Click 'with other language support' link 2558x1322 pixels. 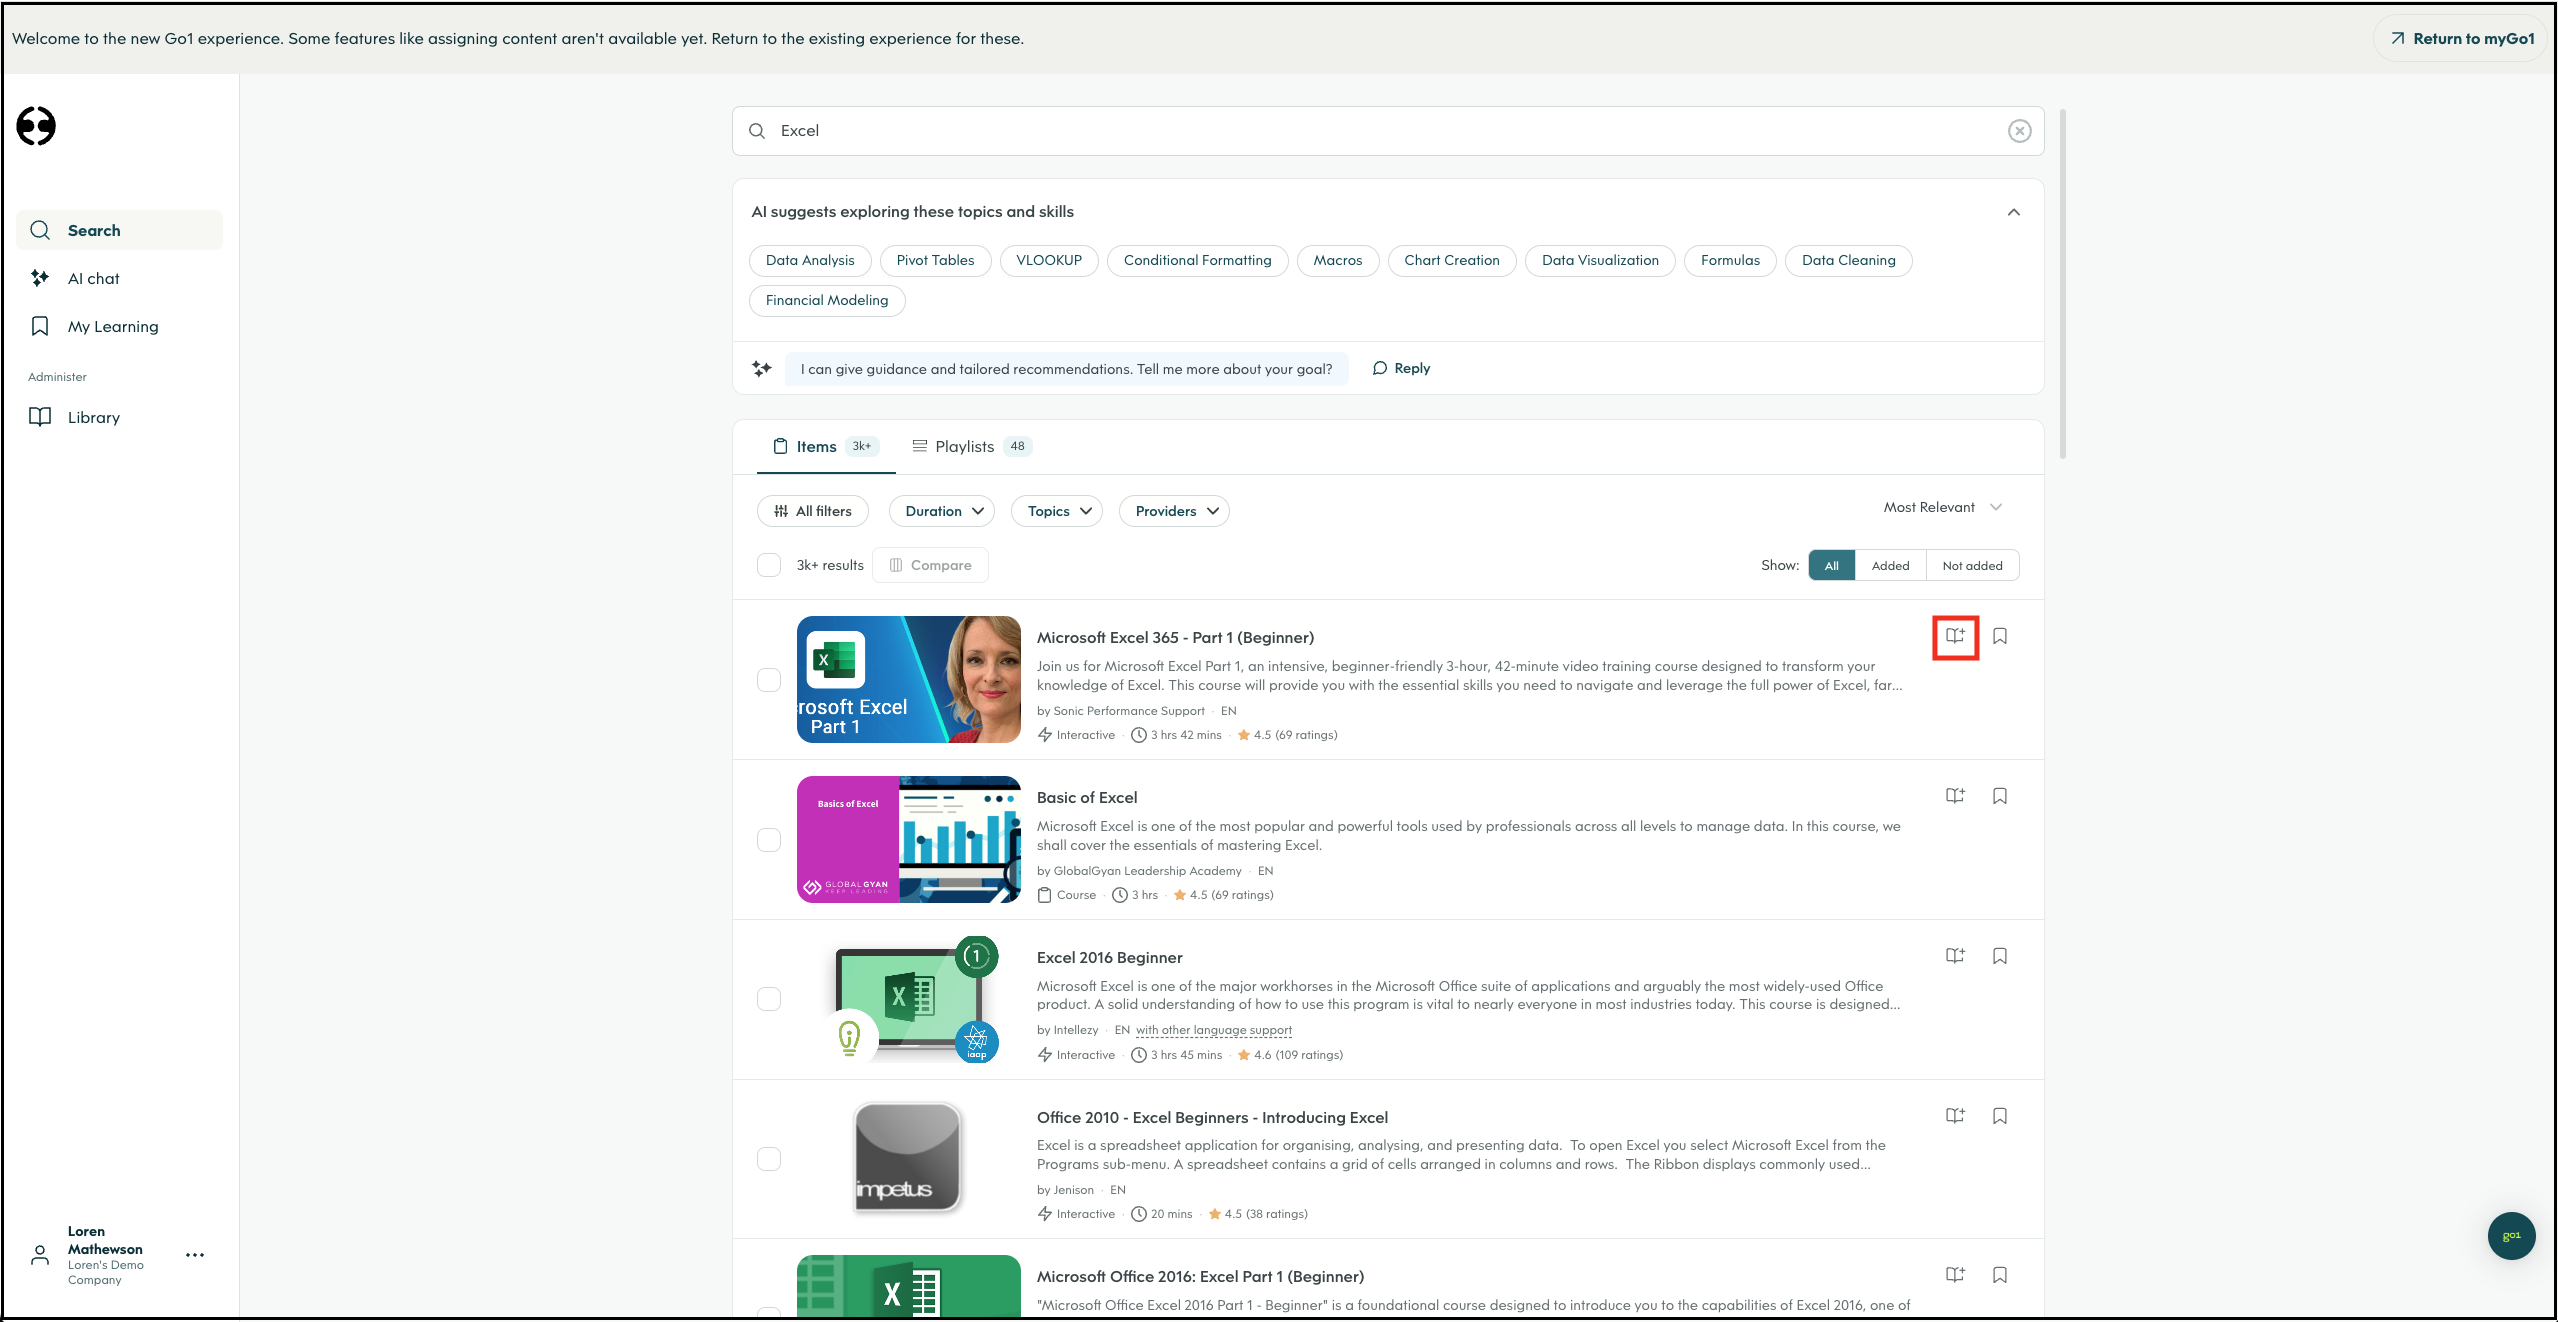[1213, 1030]
